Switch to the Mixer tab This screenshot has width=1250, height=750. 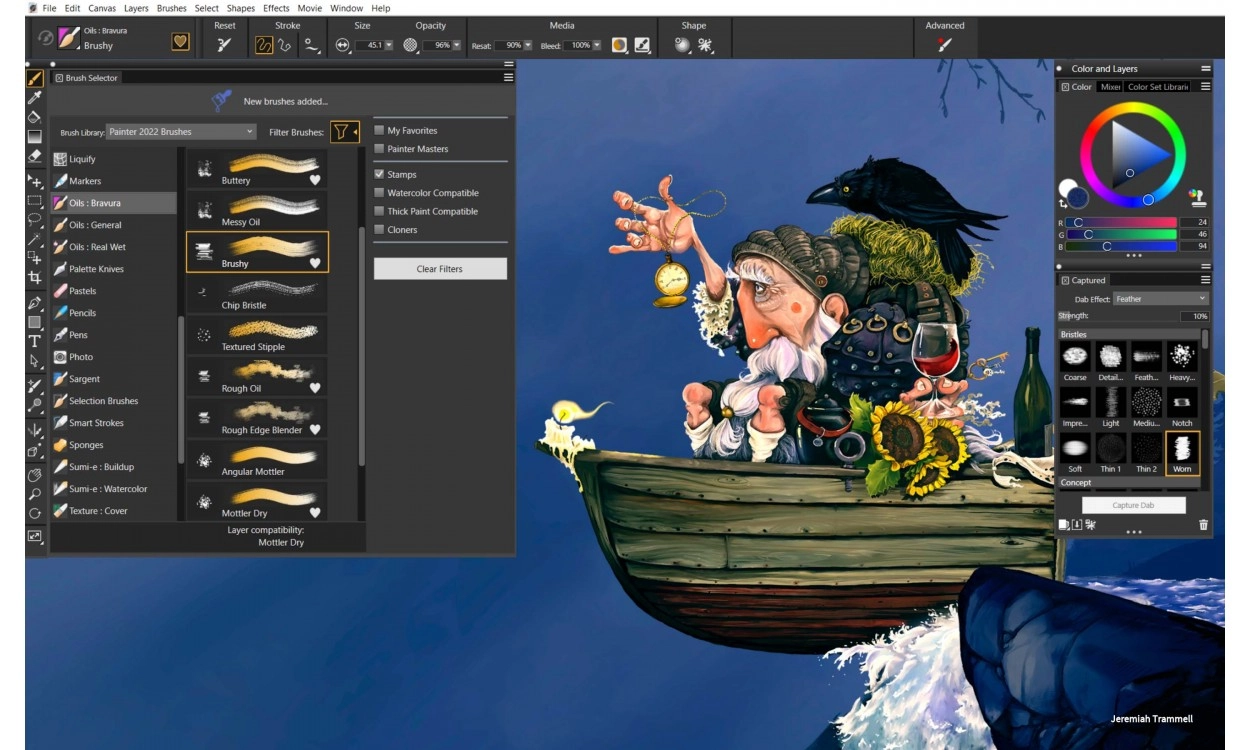tap(1110, 87)
